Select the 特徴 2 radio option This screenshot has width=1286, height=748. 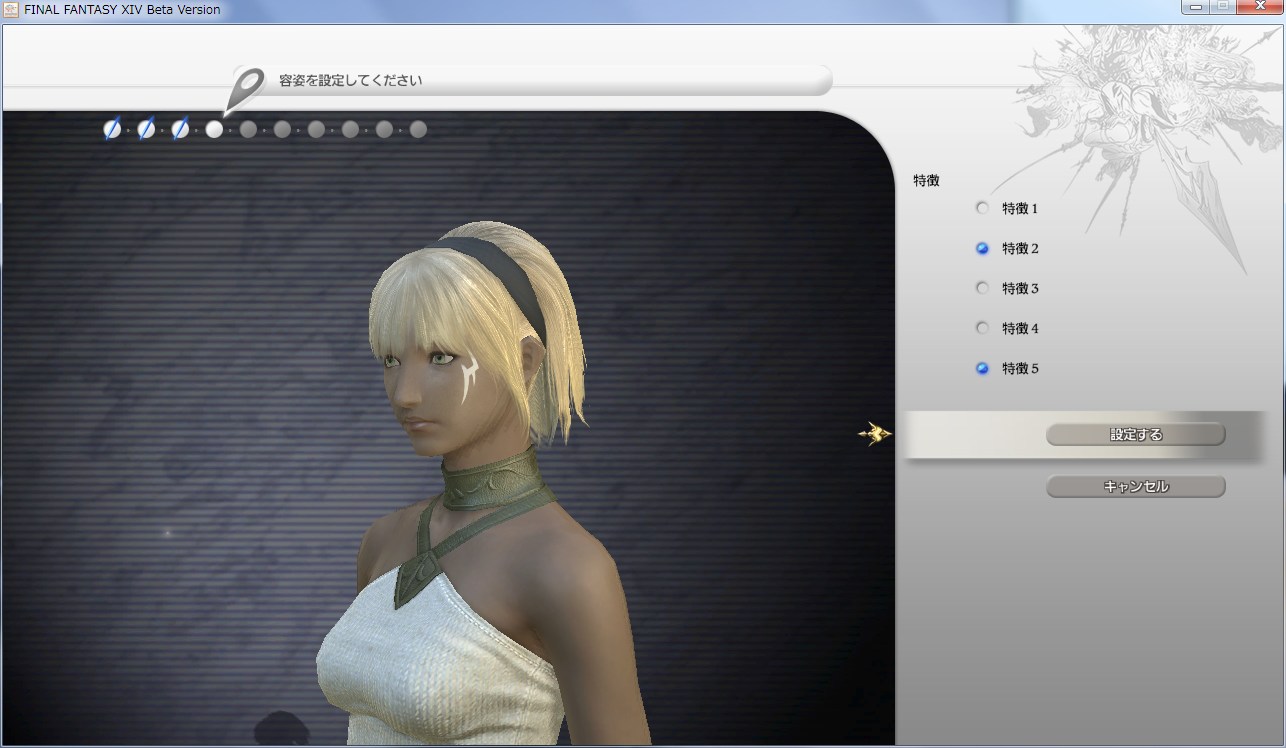pyautogui.click(x=982, y=248)
